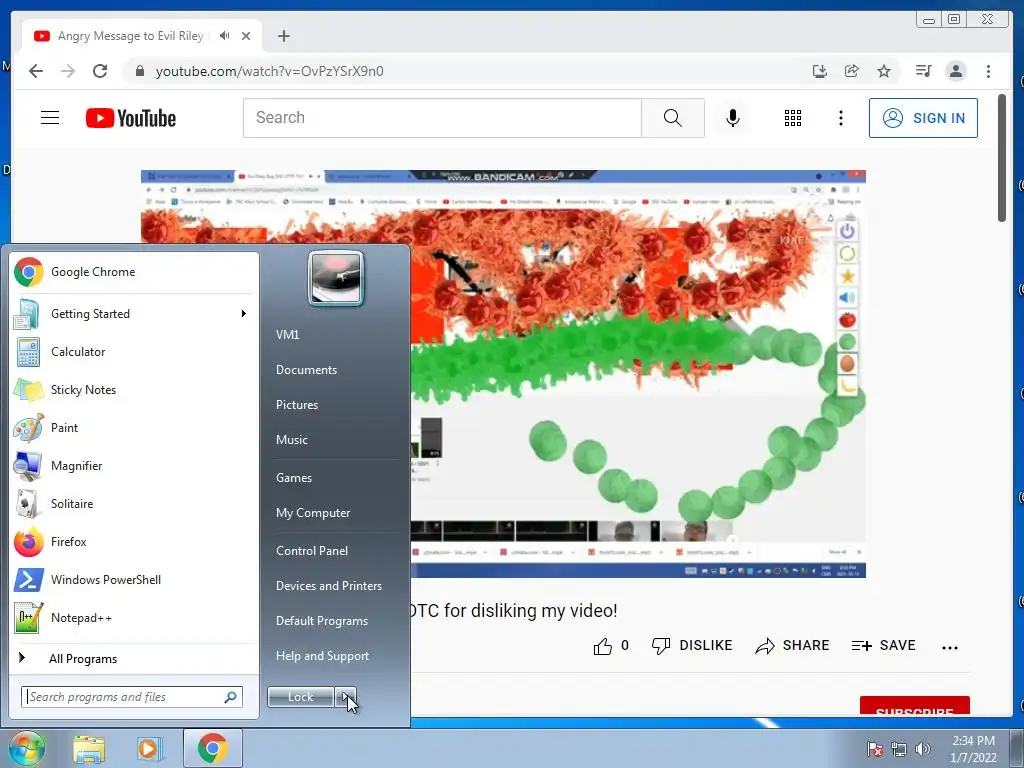Start Solitaire from the Start menu

pos(134,504)
